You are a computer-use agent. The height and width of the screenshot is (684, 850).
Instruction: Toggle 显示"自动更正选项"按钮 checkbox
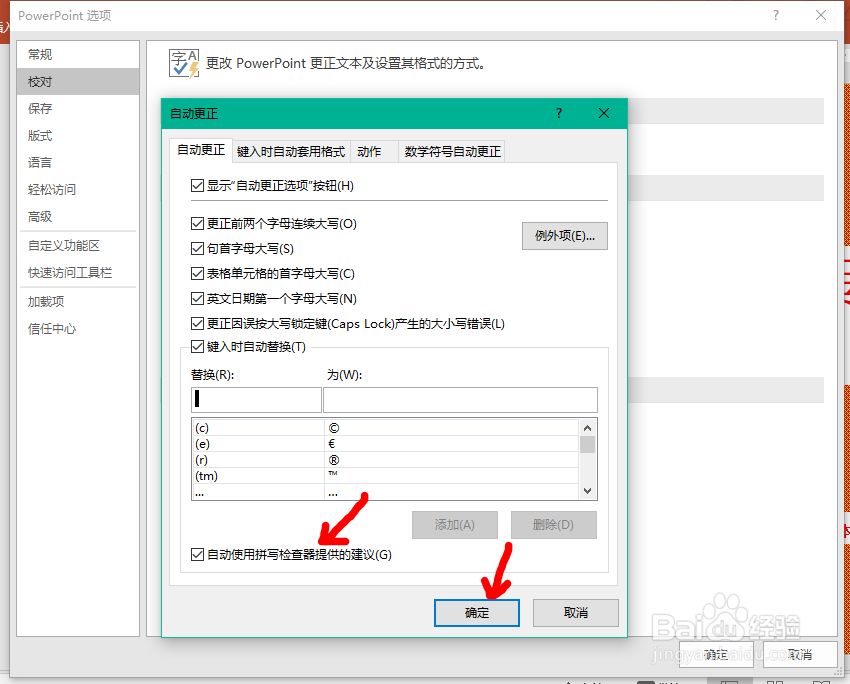(x=197, y=186)
